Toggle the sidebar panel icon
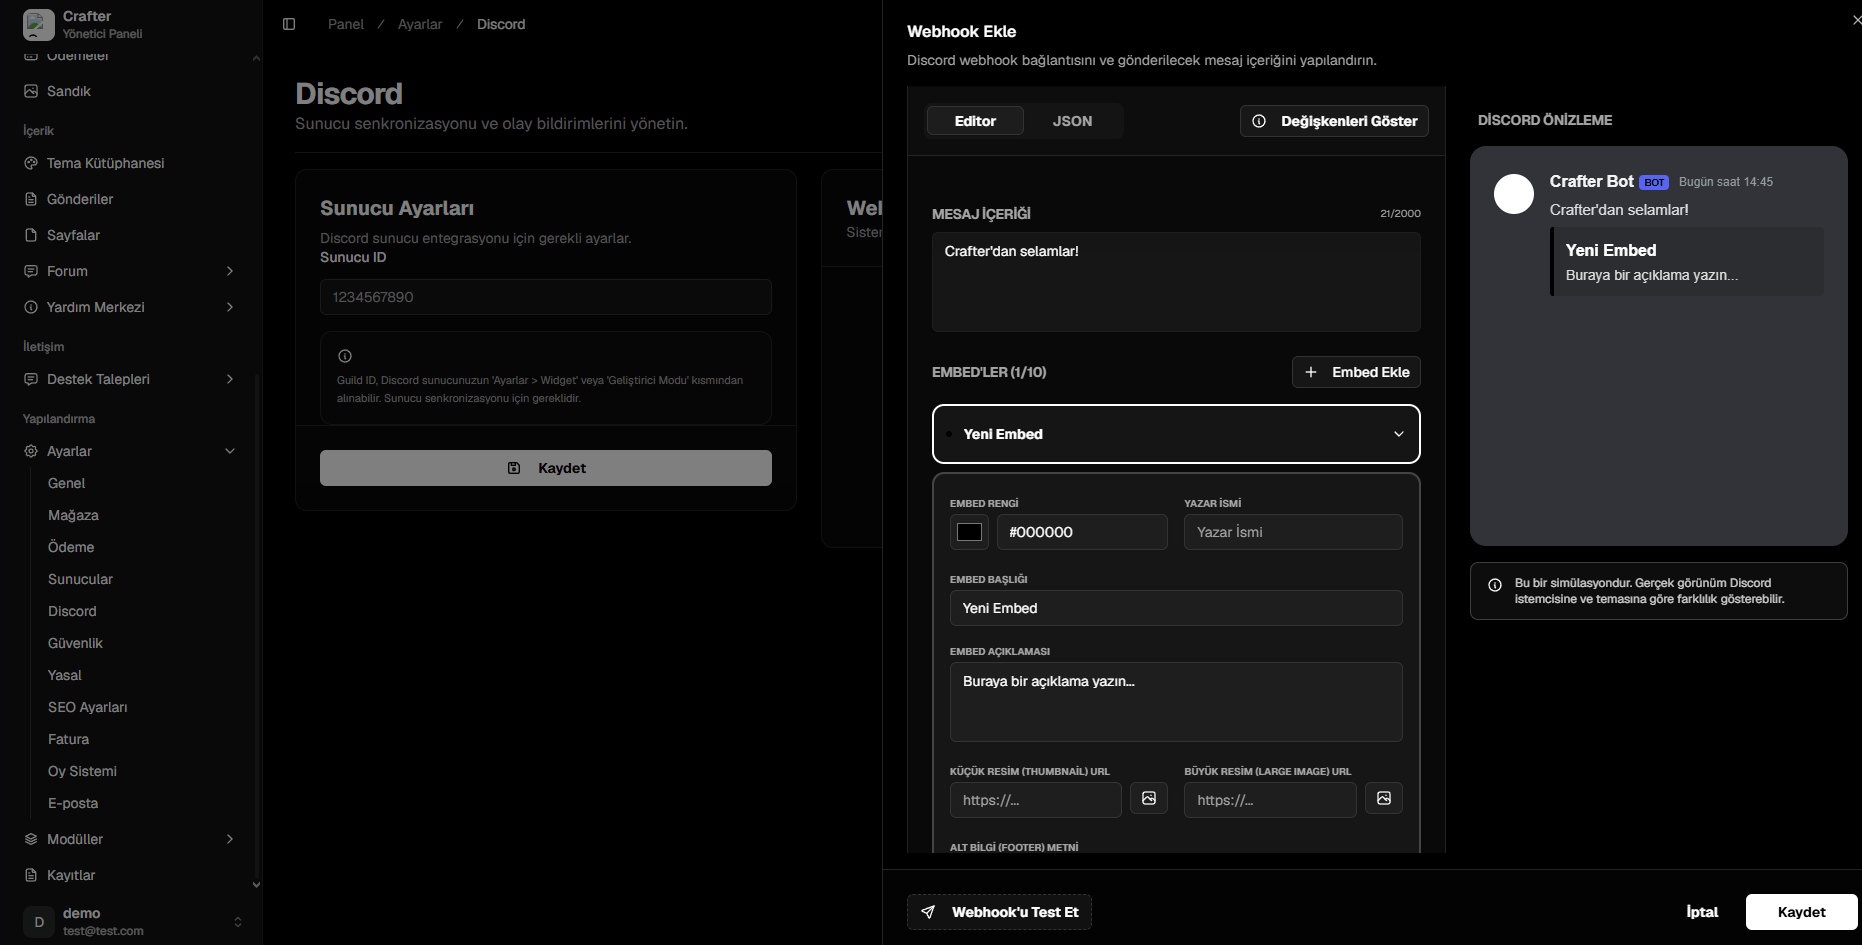1862x945 pixels. [x=289, y=24]
